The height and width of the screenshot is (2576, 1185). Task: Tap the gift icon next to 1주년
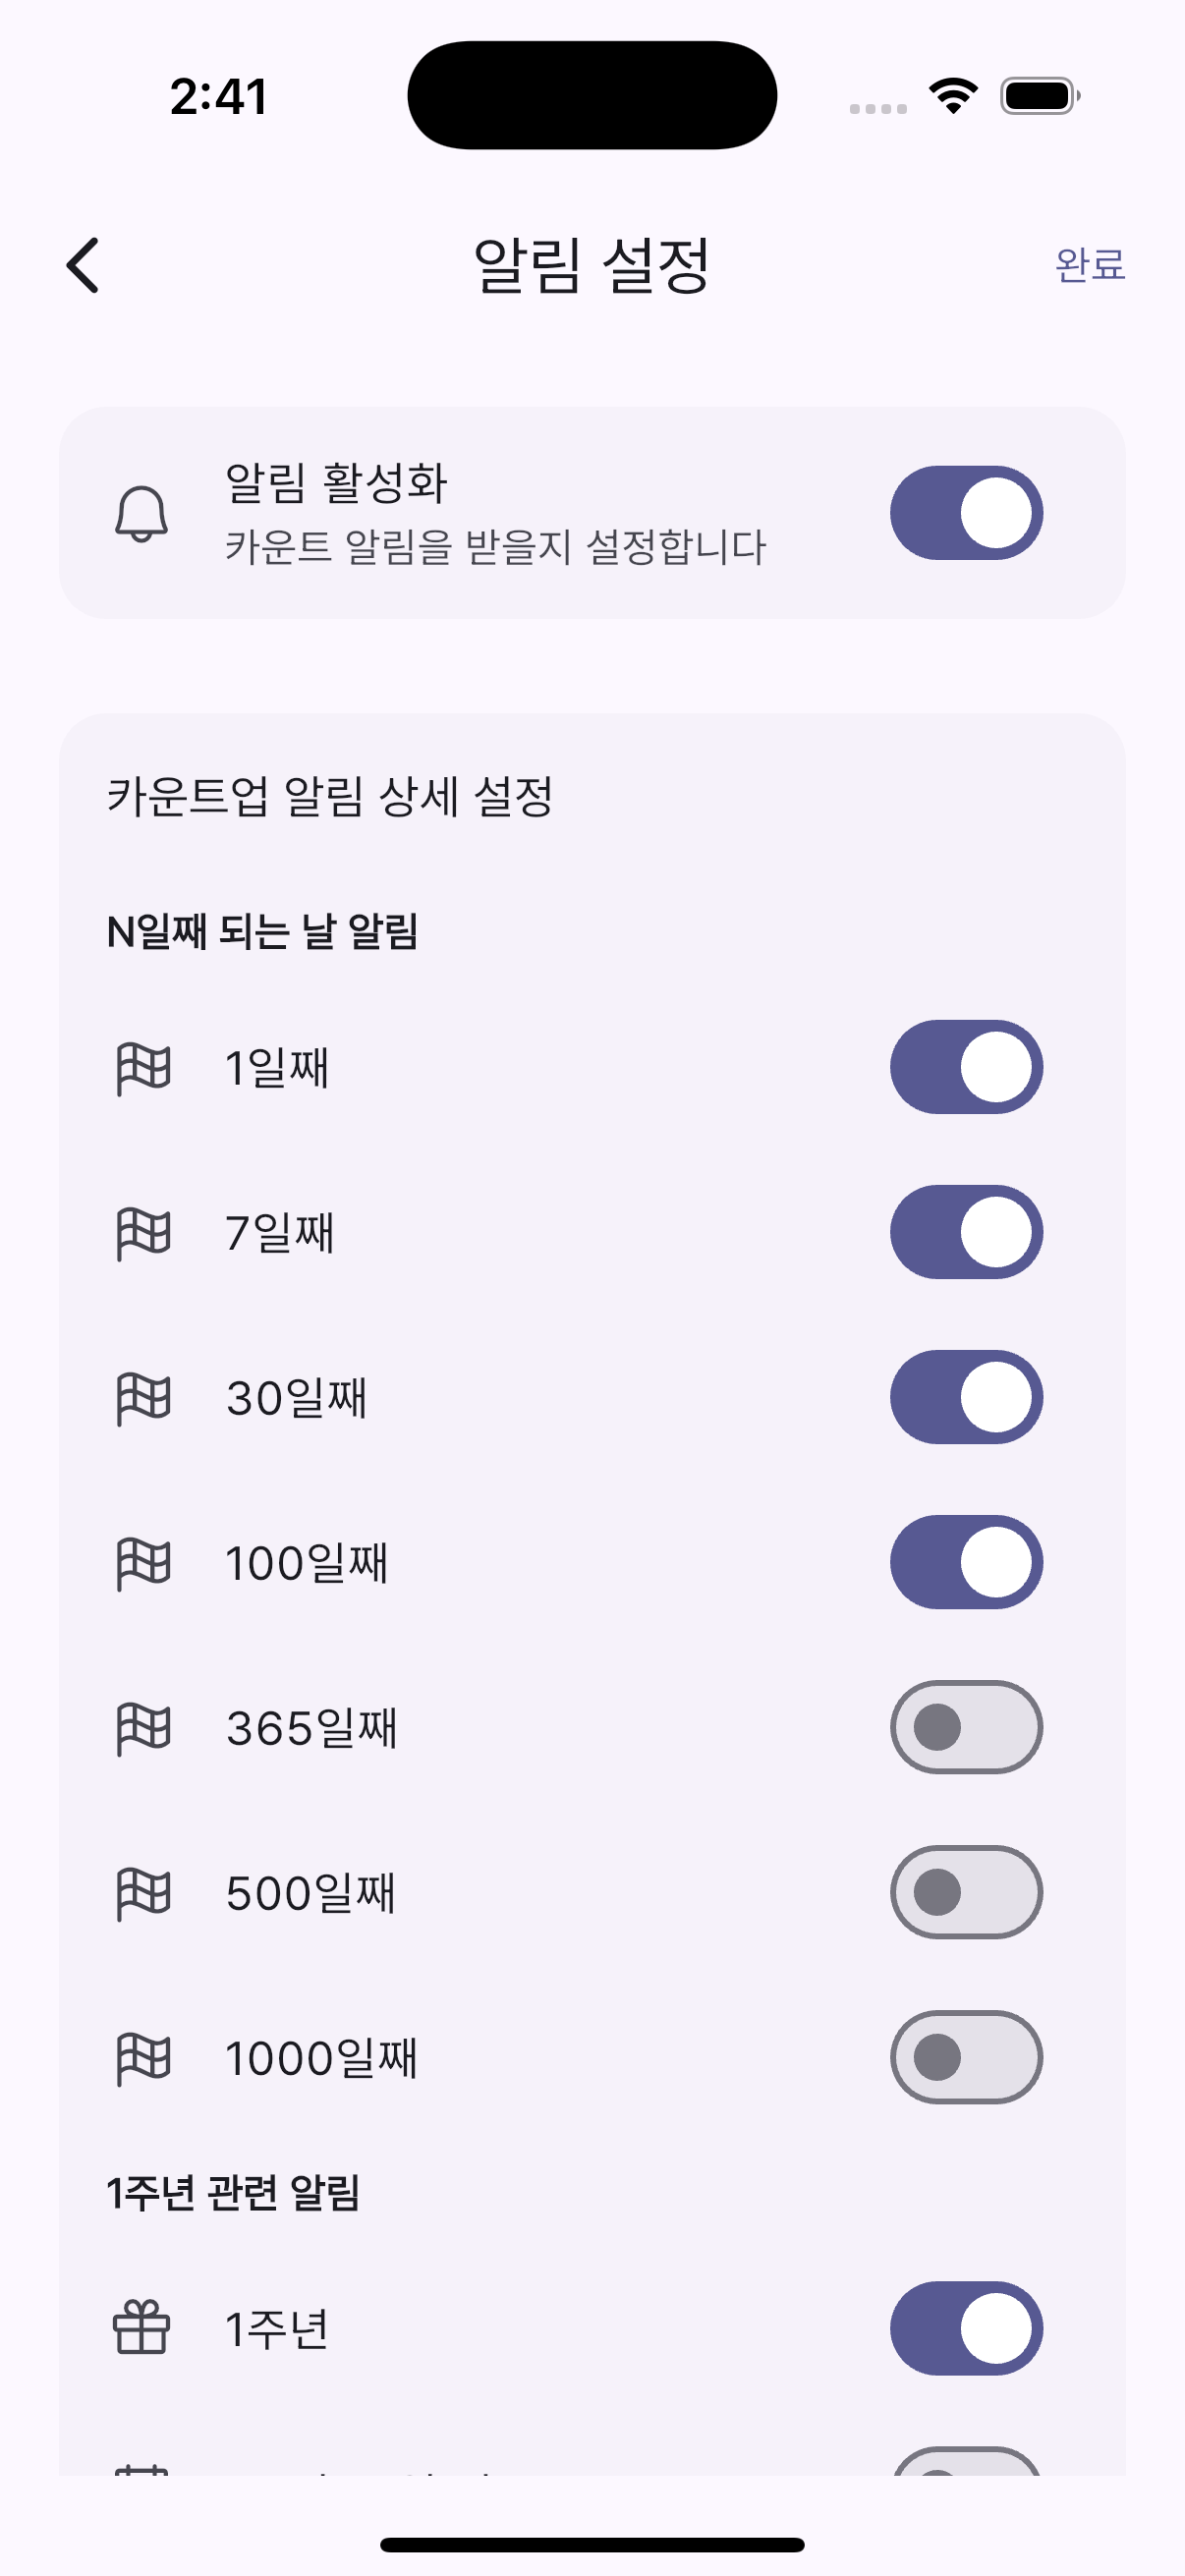click(x=141, y=2328)
